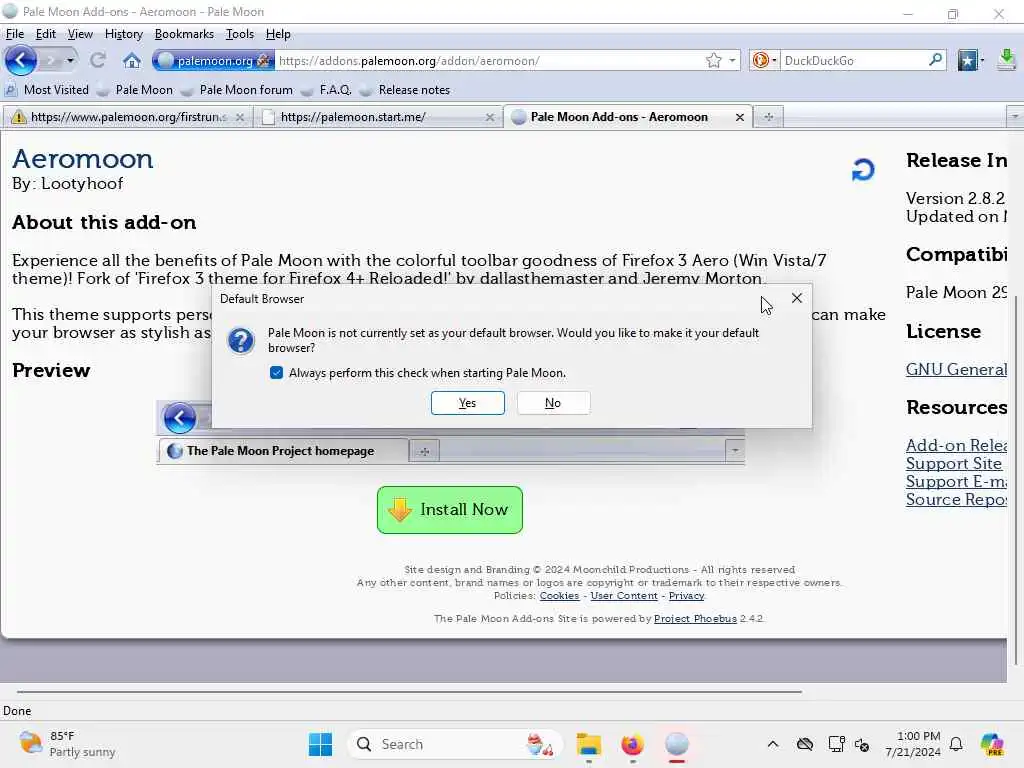Open the Pale Moon bookmark
This screenshot has height=768, width=1024.
[135, 90]
